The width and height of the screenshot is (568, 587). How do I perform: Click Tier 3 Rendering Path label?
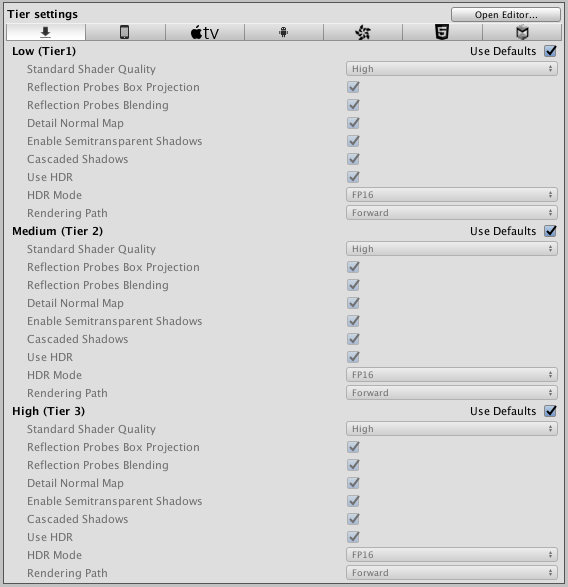click(x=67, y=573)
